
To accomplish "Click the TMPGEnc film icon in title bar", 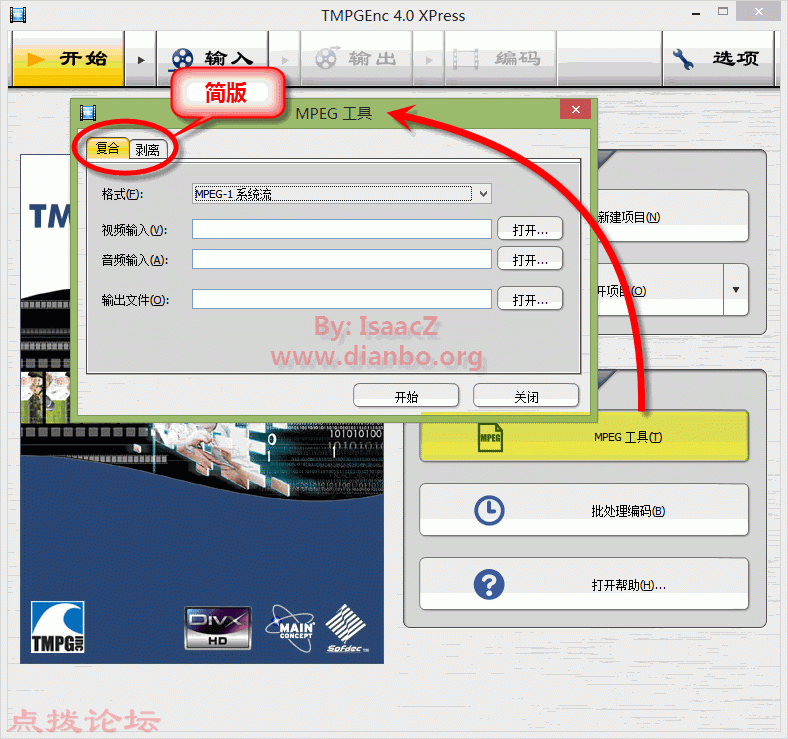I will (x=18, y=15).
